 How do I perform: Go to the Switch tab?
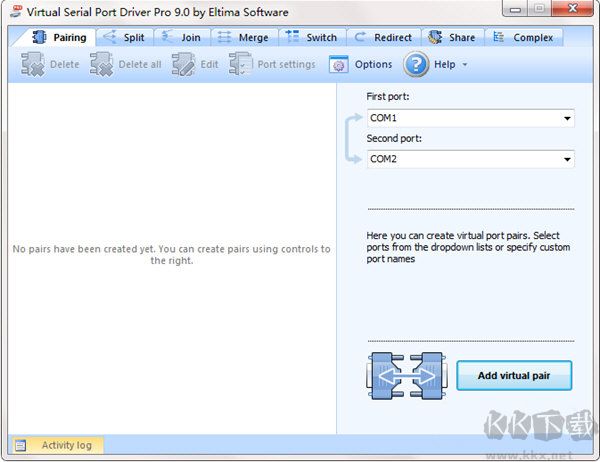313,37
